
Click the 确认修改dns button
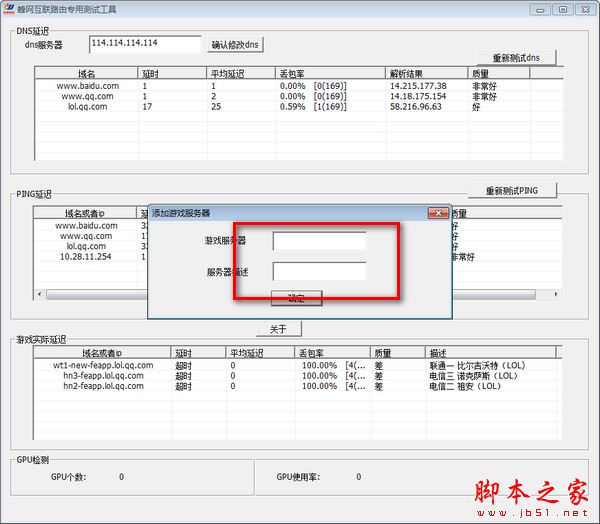pyautogui.click(x=235, y=45)
